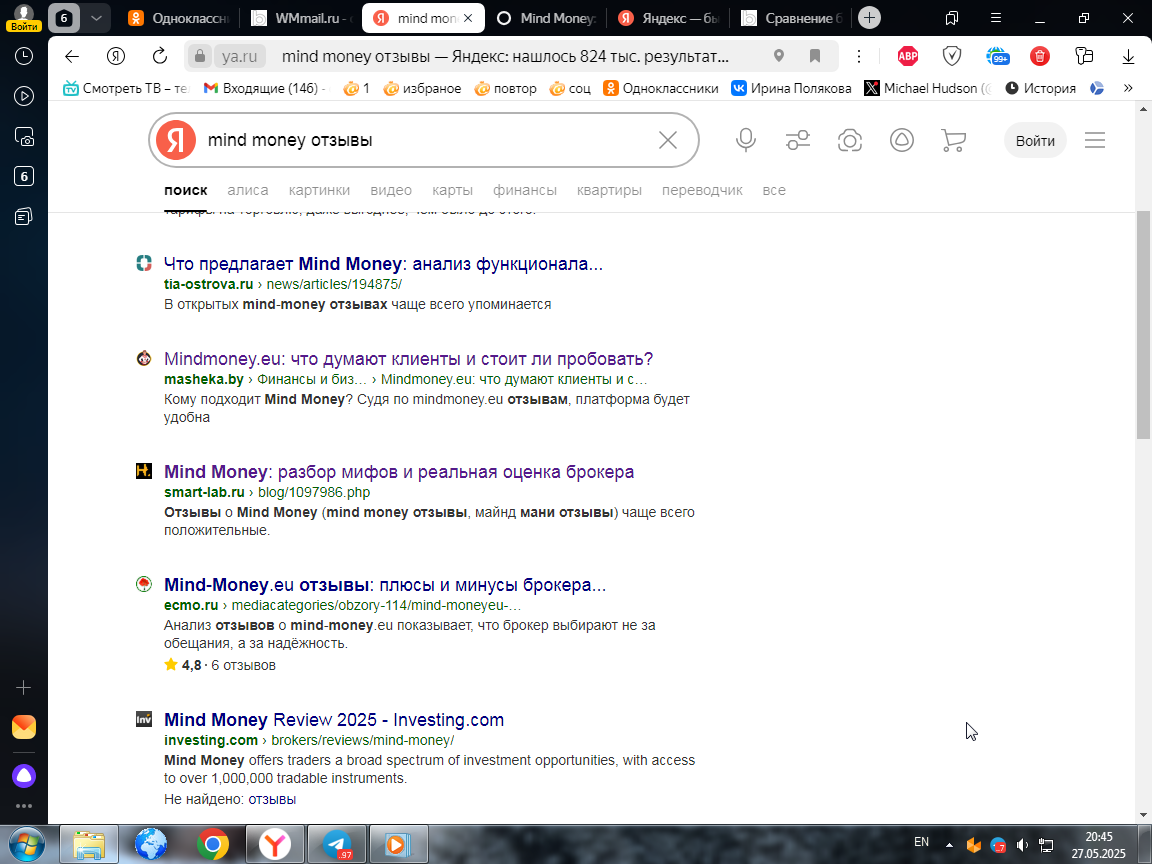Open downloads panel arrow icon

[x=1128, y=56]
